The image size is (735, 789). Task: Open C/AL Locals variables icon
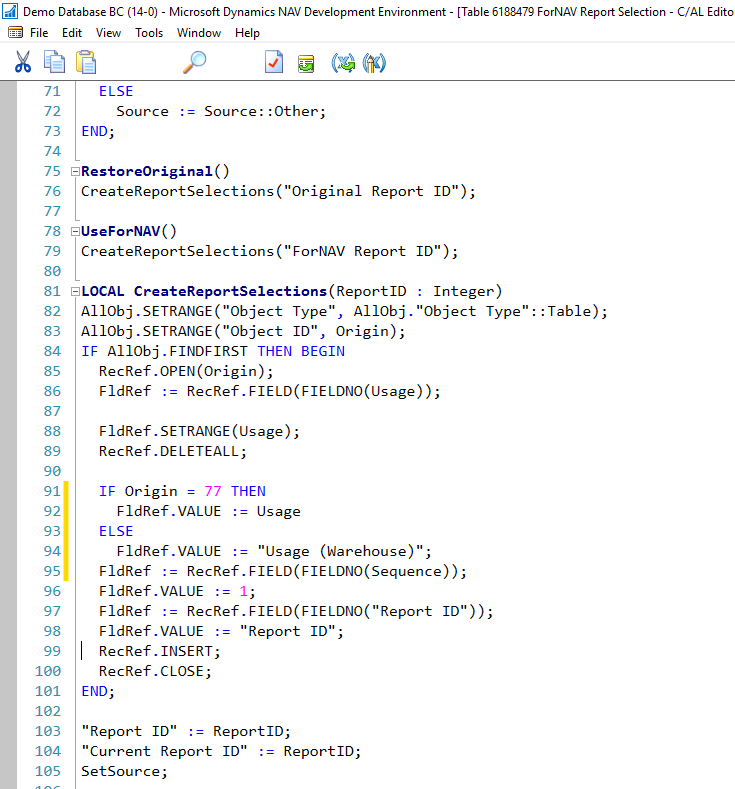(x=374, y=63)
